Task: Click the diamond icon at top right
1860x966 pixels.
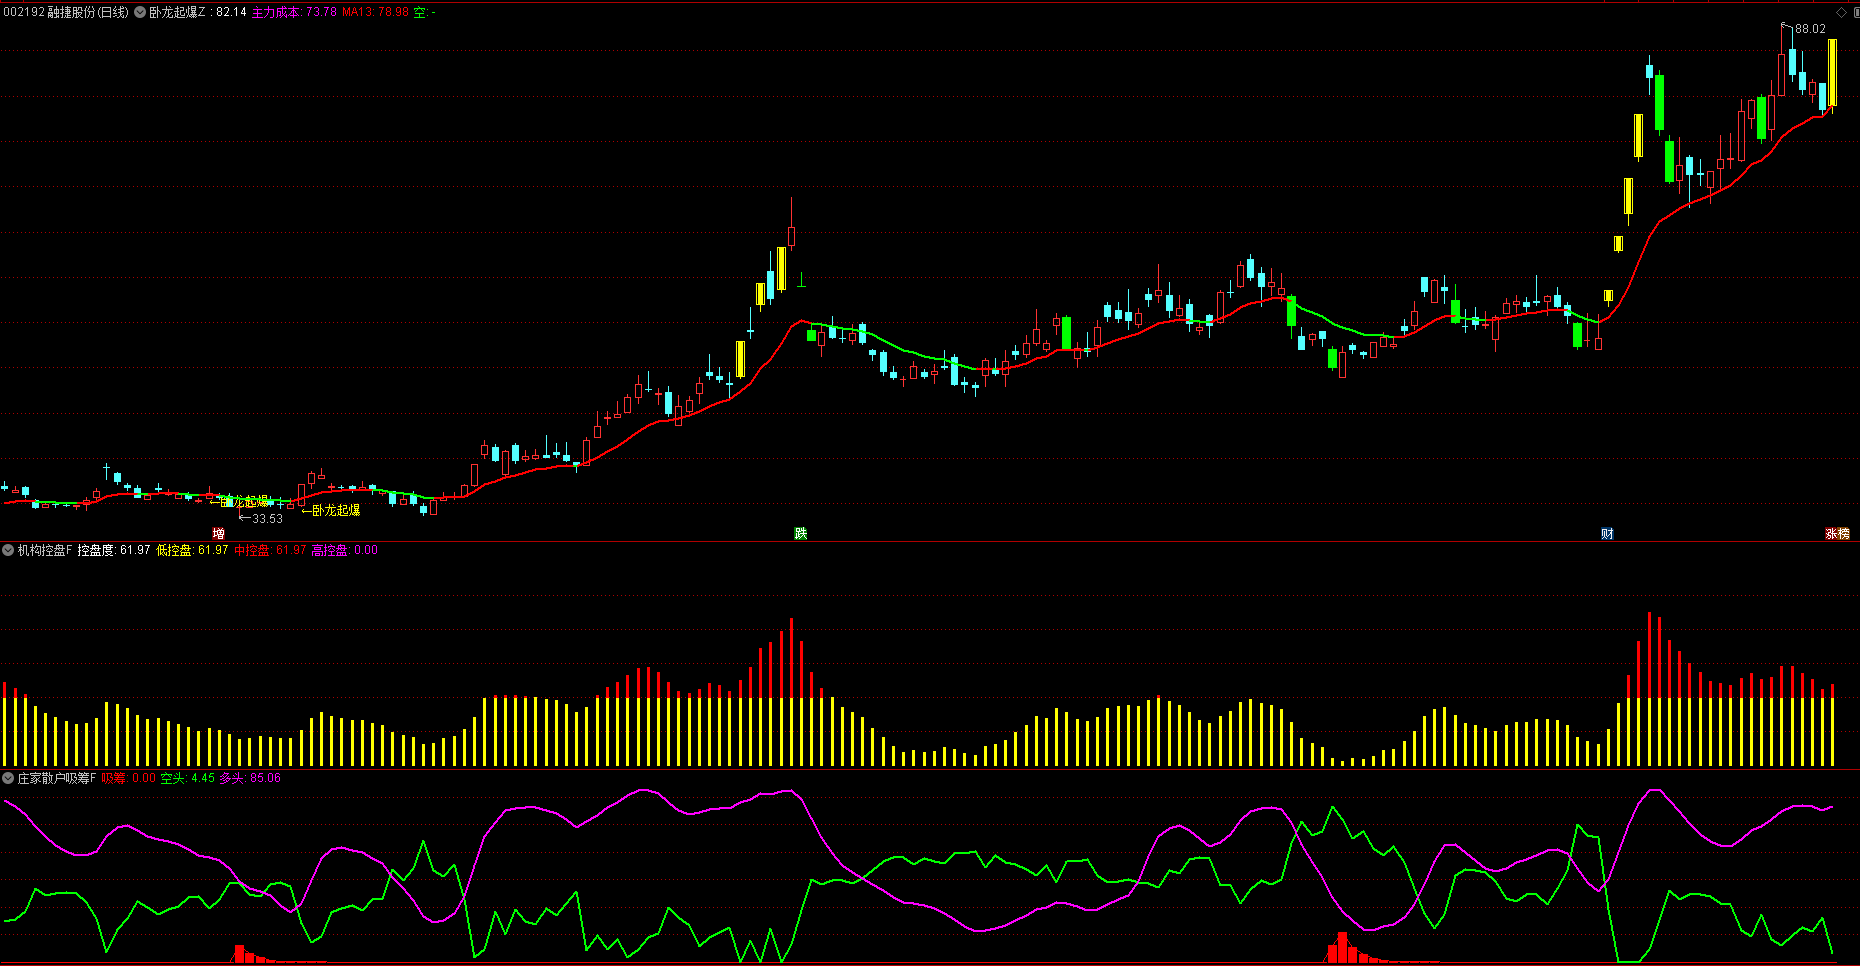Action: click(1842, 13)
